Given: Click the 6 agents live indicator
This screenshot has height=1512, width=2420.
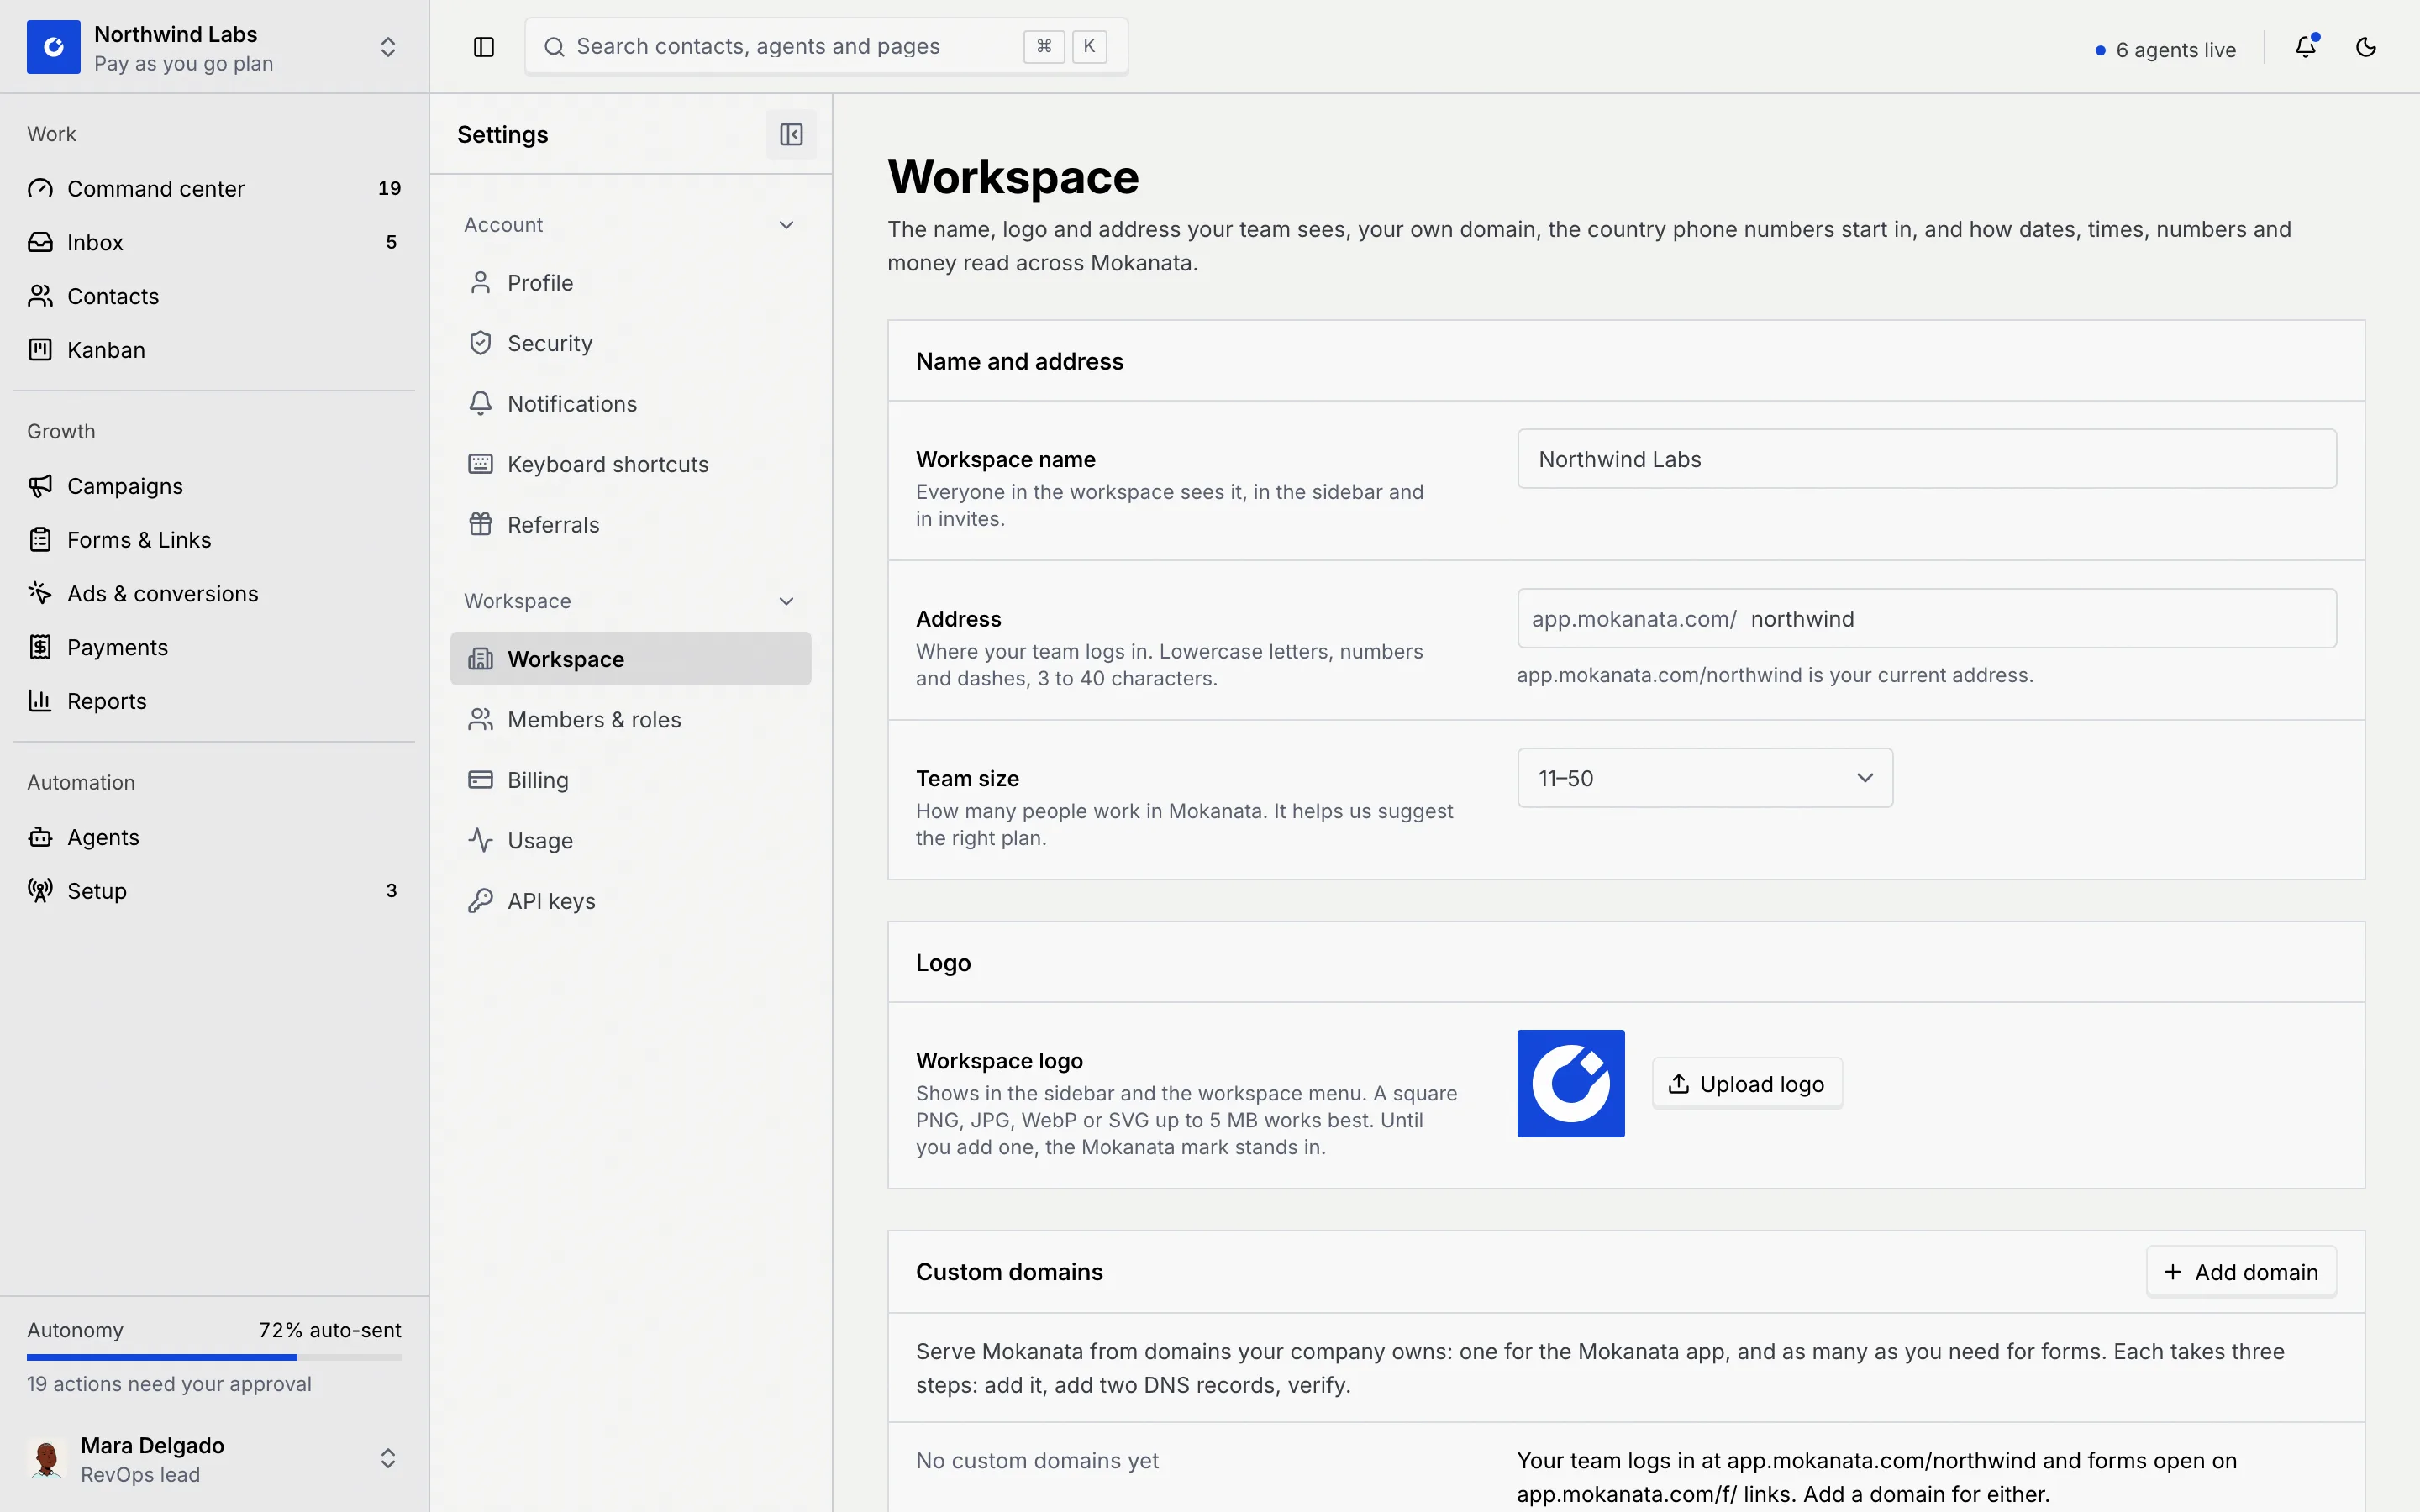Looking at the screenshot, I should 2165,50.
